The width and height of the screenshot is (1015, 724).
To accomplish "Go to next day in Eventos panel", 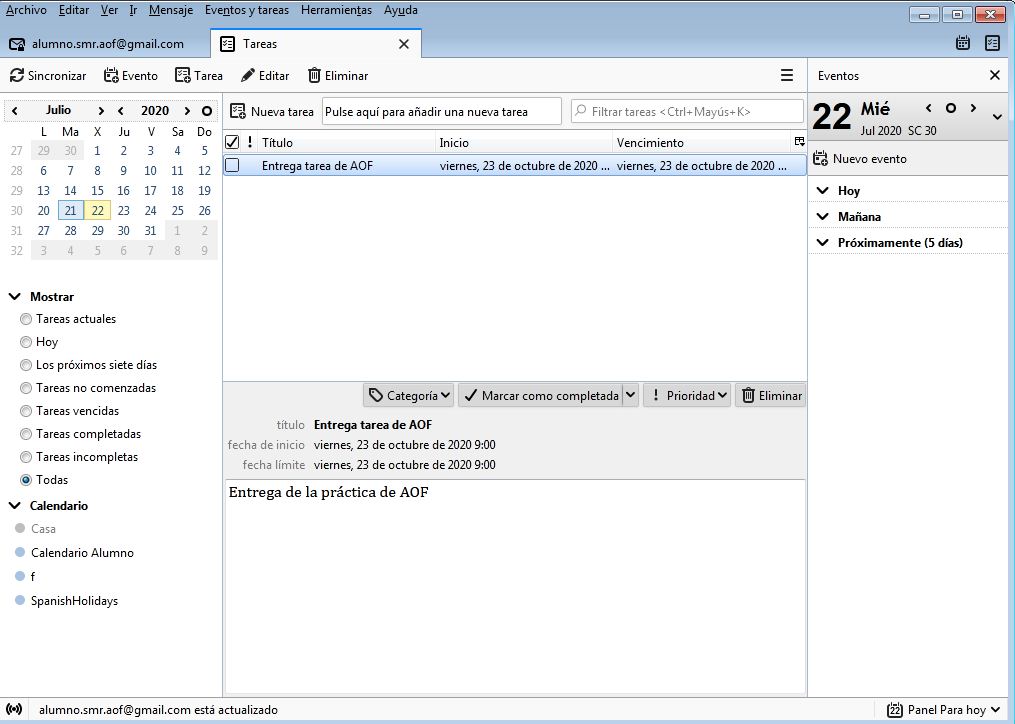I will 973,108.
